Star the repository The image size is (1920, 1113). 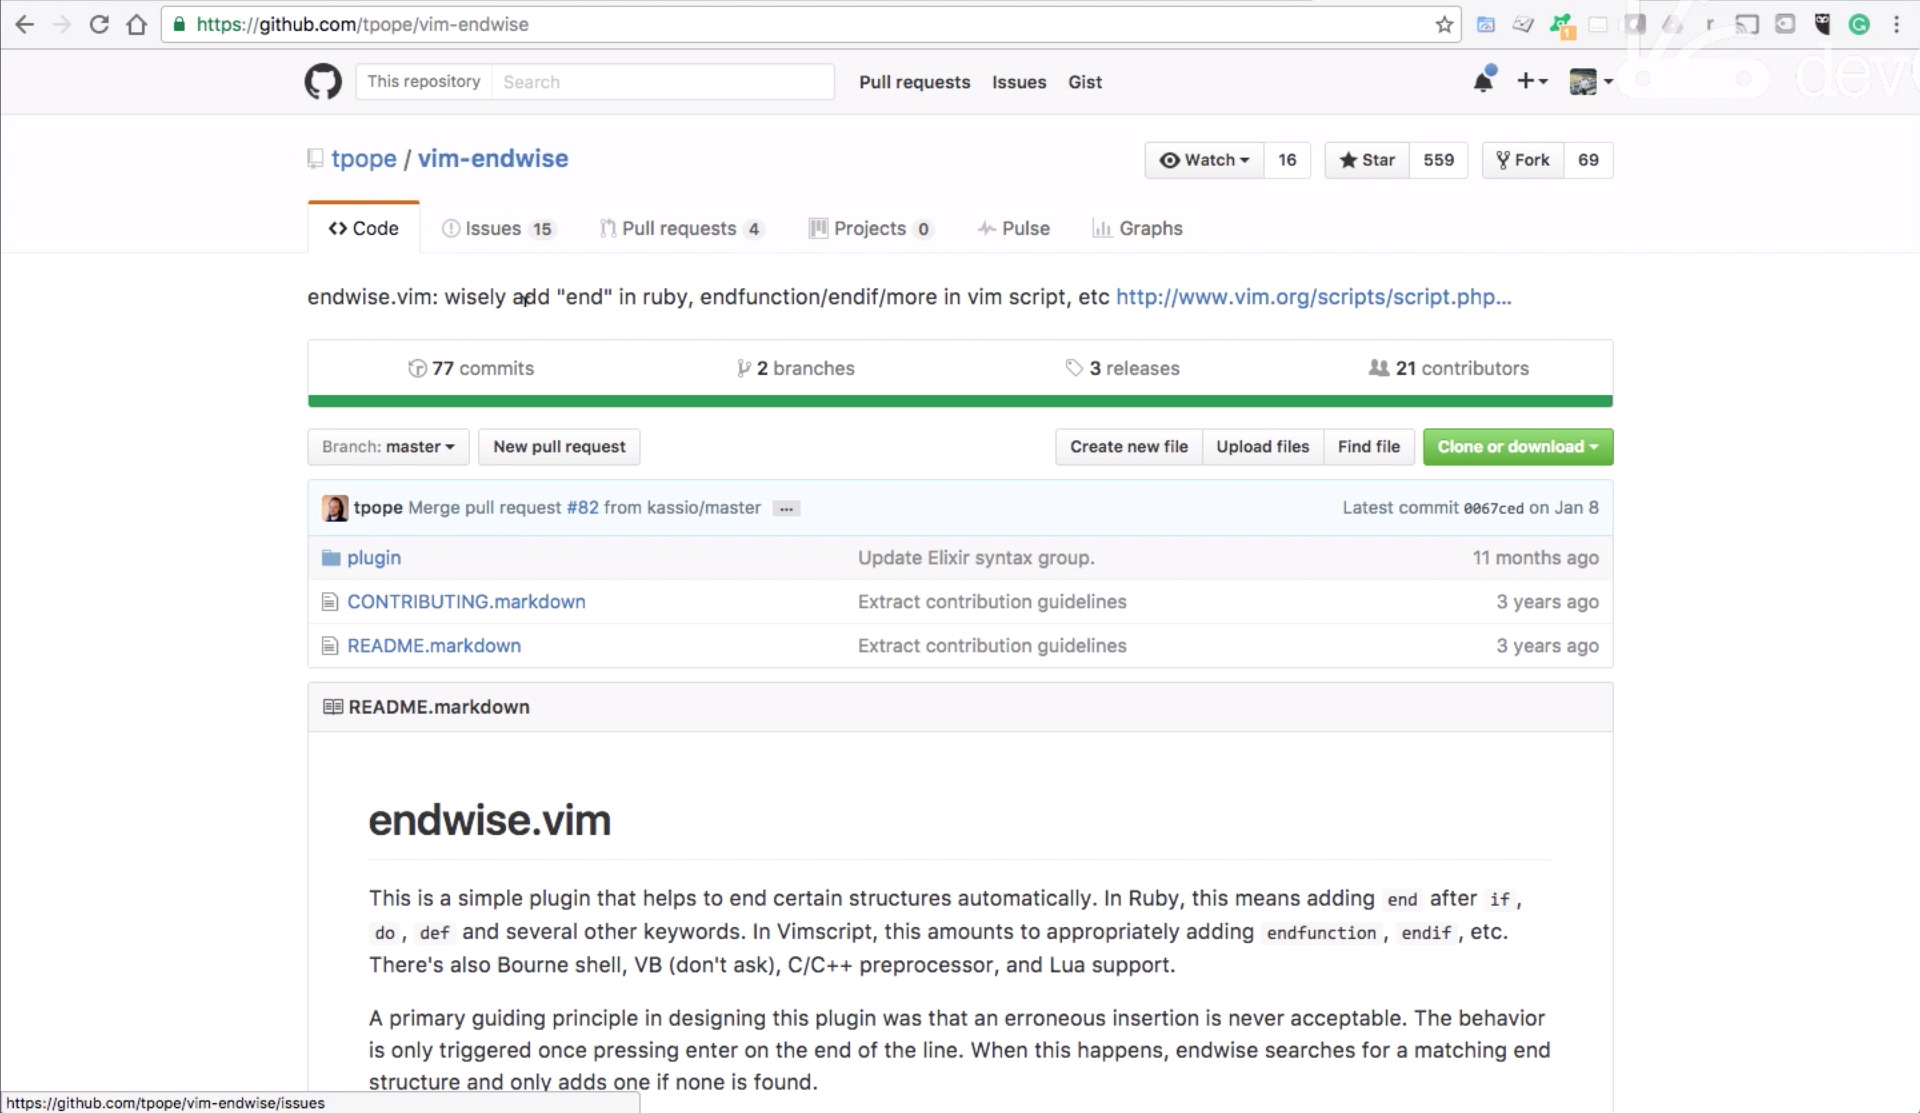(1367, 160)
